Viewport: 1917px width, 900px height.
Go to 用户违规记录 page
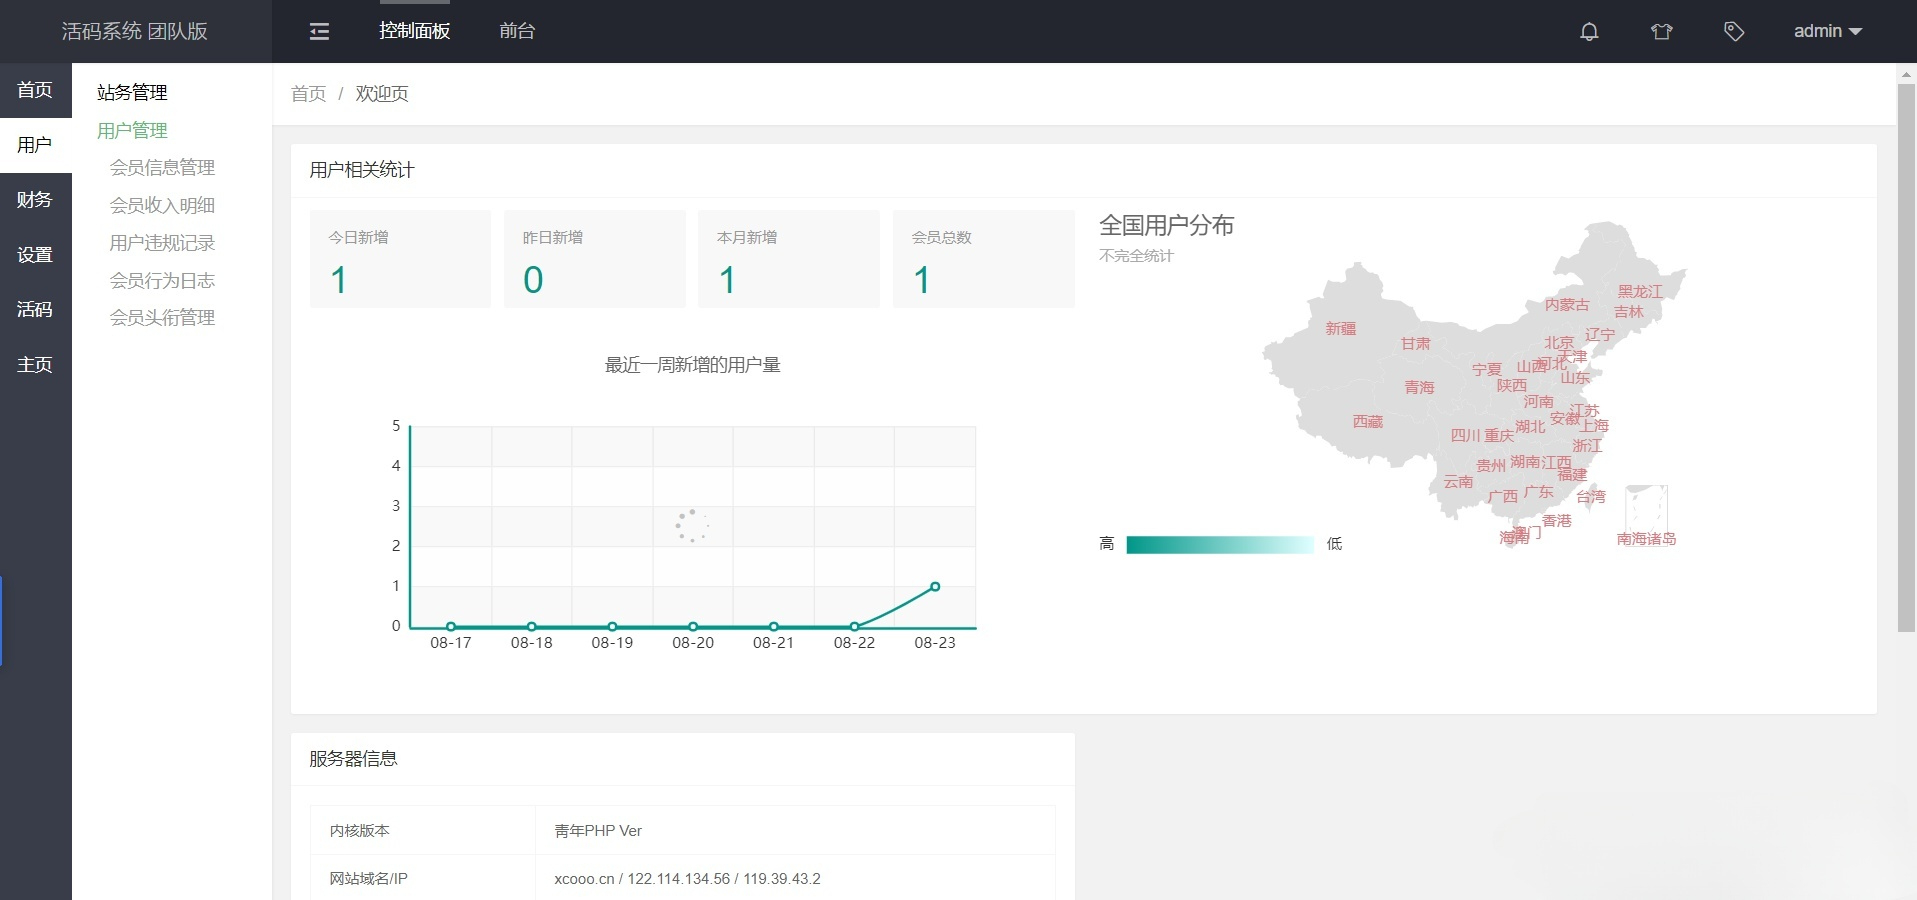coord(162,243)
